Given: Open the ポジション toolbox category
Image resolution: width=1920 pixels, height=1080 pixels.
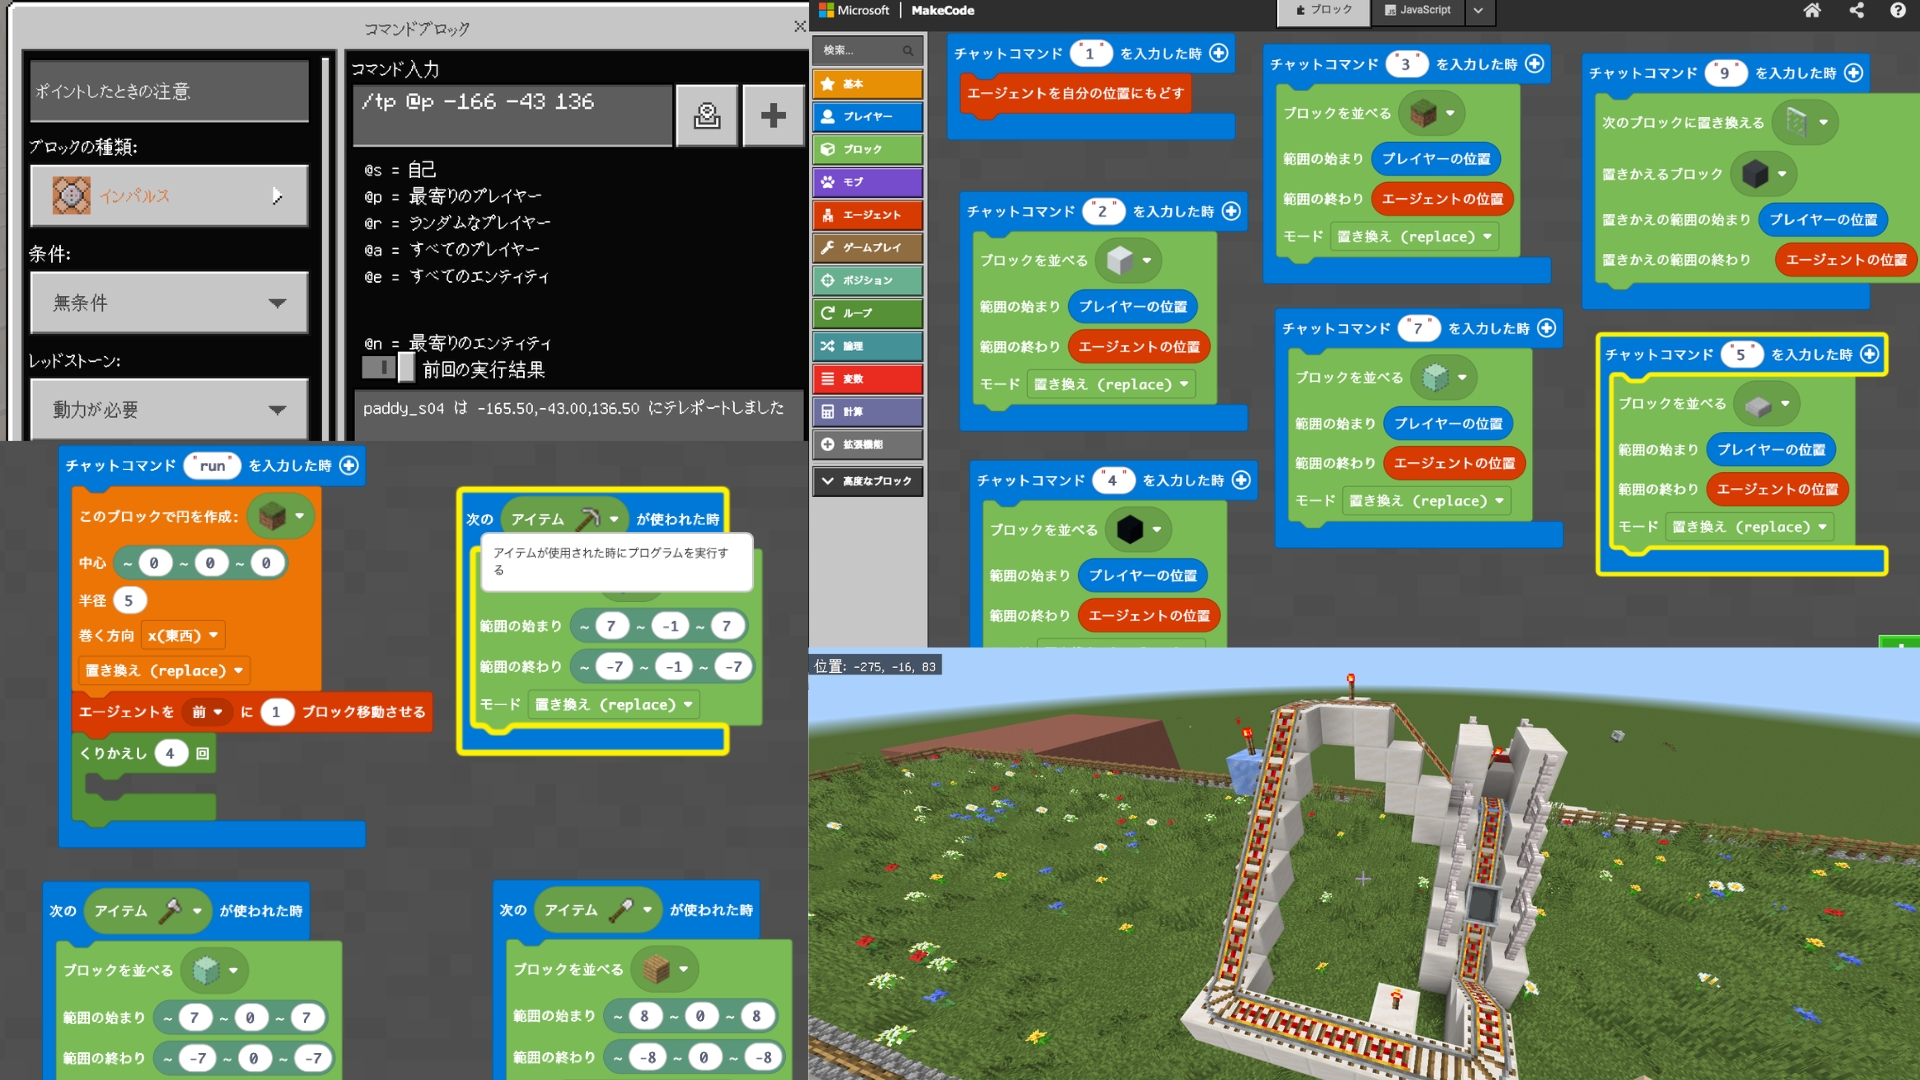Looking at the screenshot, I should [x=867, y=280].
